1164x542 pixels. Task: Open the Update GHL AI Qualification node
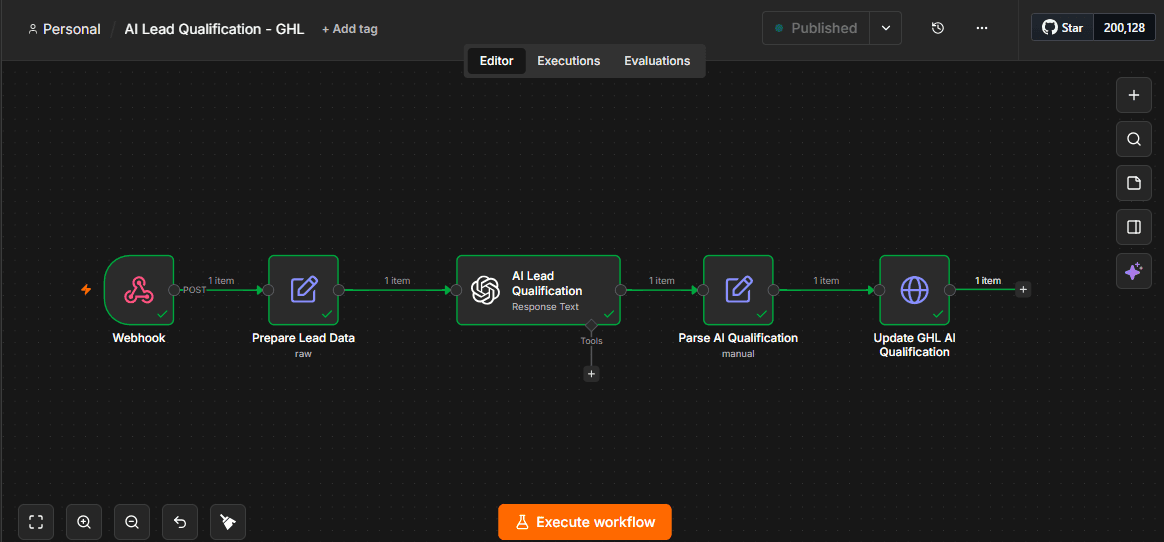tap(915, 290)
